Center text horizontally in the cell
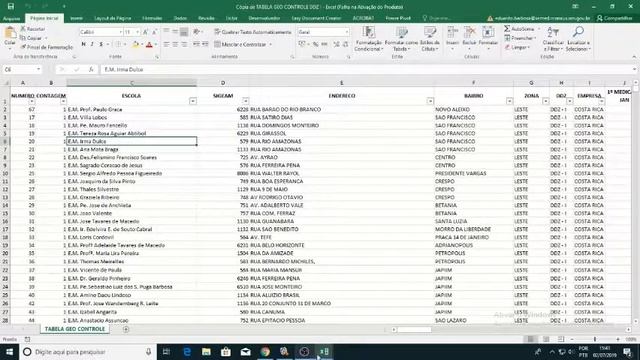 [x=175, y=44]
